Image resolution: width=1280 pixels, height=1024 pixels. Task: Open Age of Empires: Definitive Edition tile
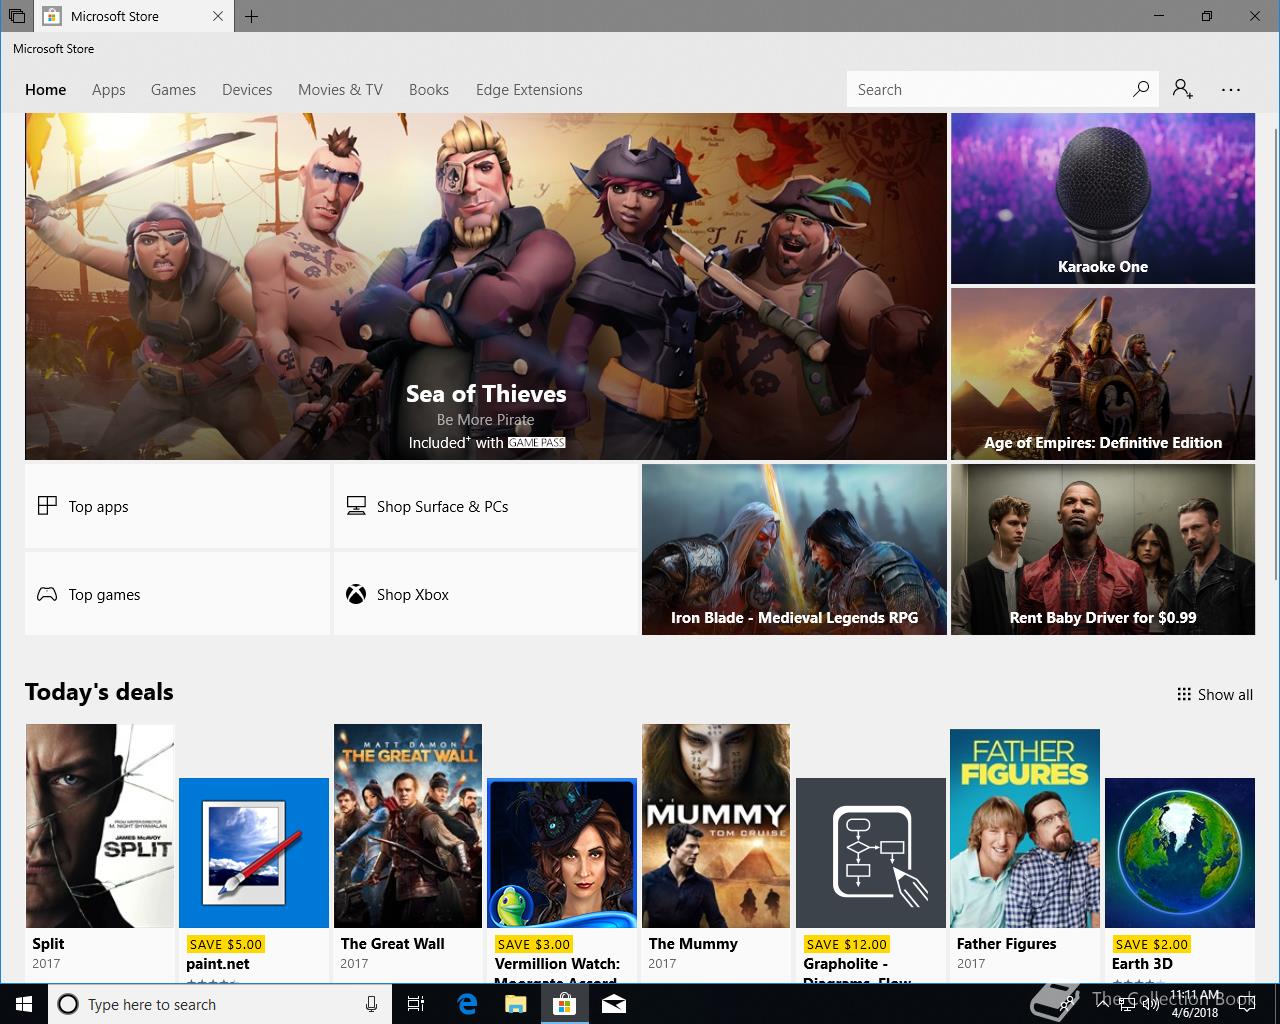[x=1103, y=374]
